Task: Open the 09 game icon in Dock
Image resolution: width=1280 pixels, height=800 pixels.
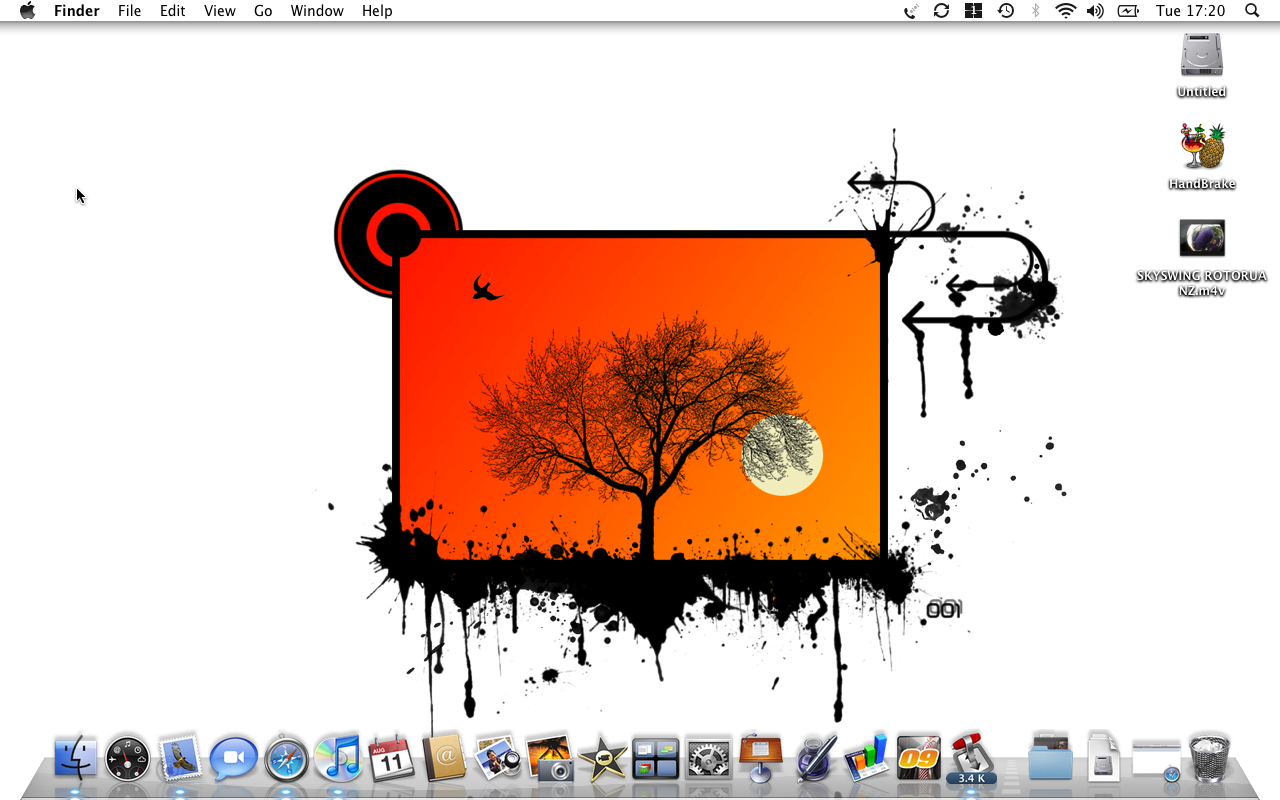Action: [x=918, y=758]
